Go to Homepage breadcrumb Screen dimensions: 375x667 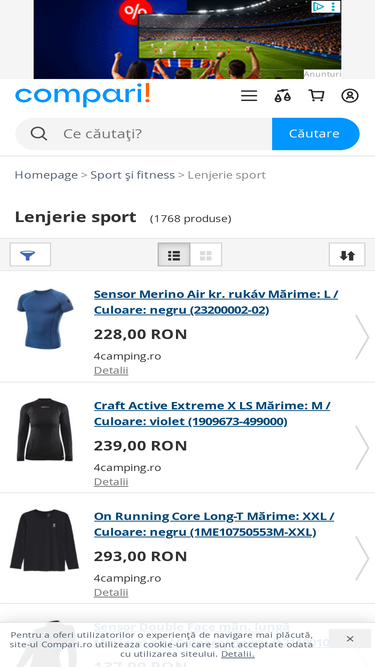[x=46, y=175]
